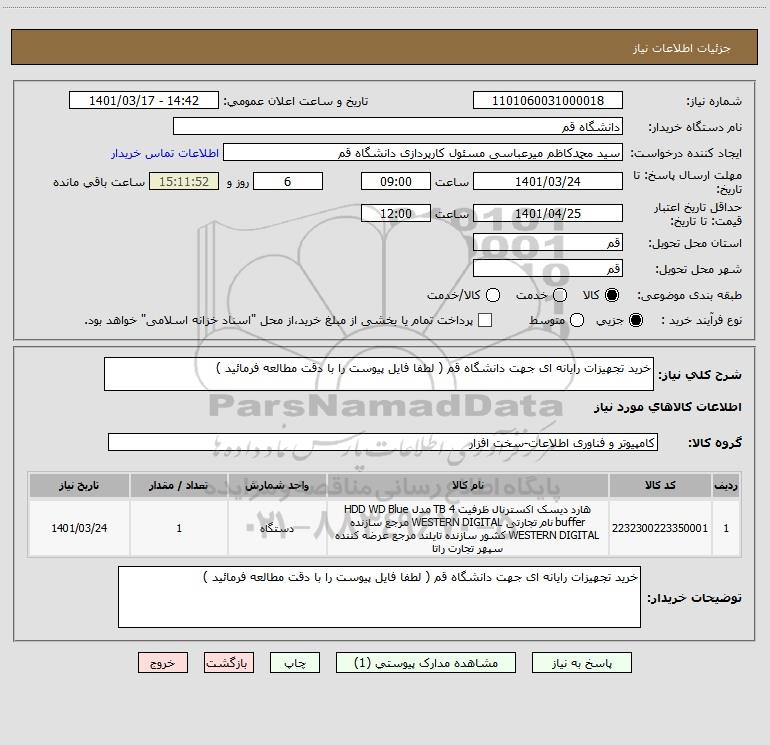Click the طبقه بندی موضوعی label
The image size is (770, 745).
point(689,295)
